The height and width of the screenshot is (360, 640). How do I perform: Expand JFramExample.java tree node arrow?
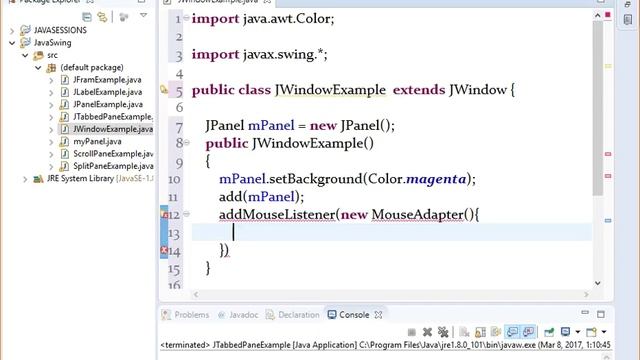[51, 80]
